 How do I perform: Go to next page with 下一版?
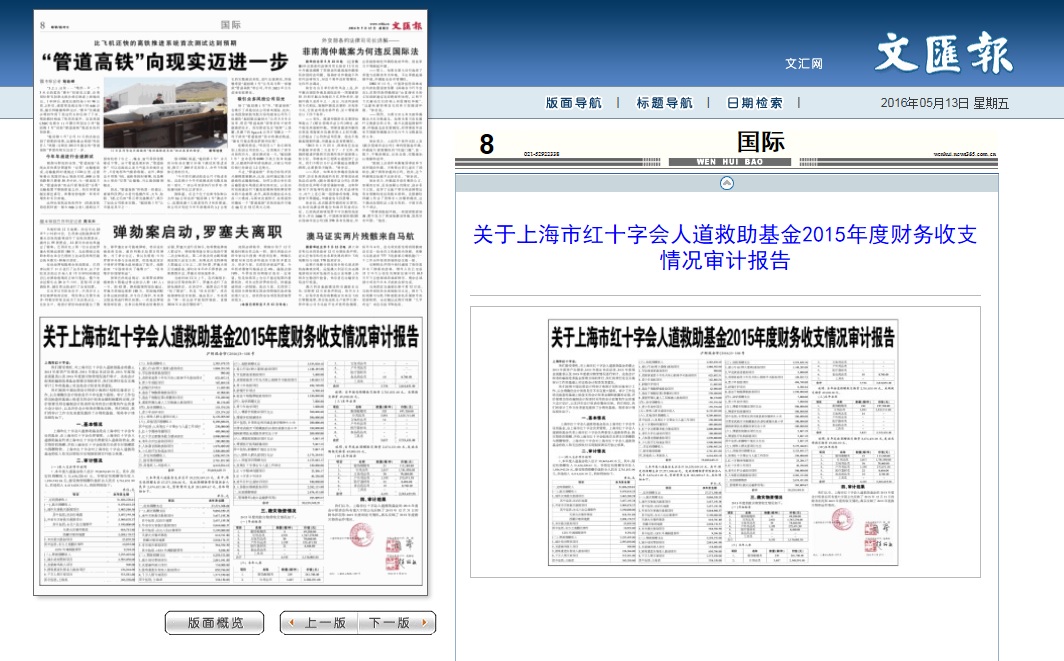pyautogui.click(x=397, y=623)
